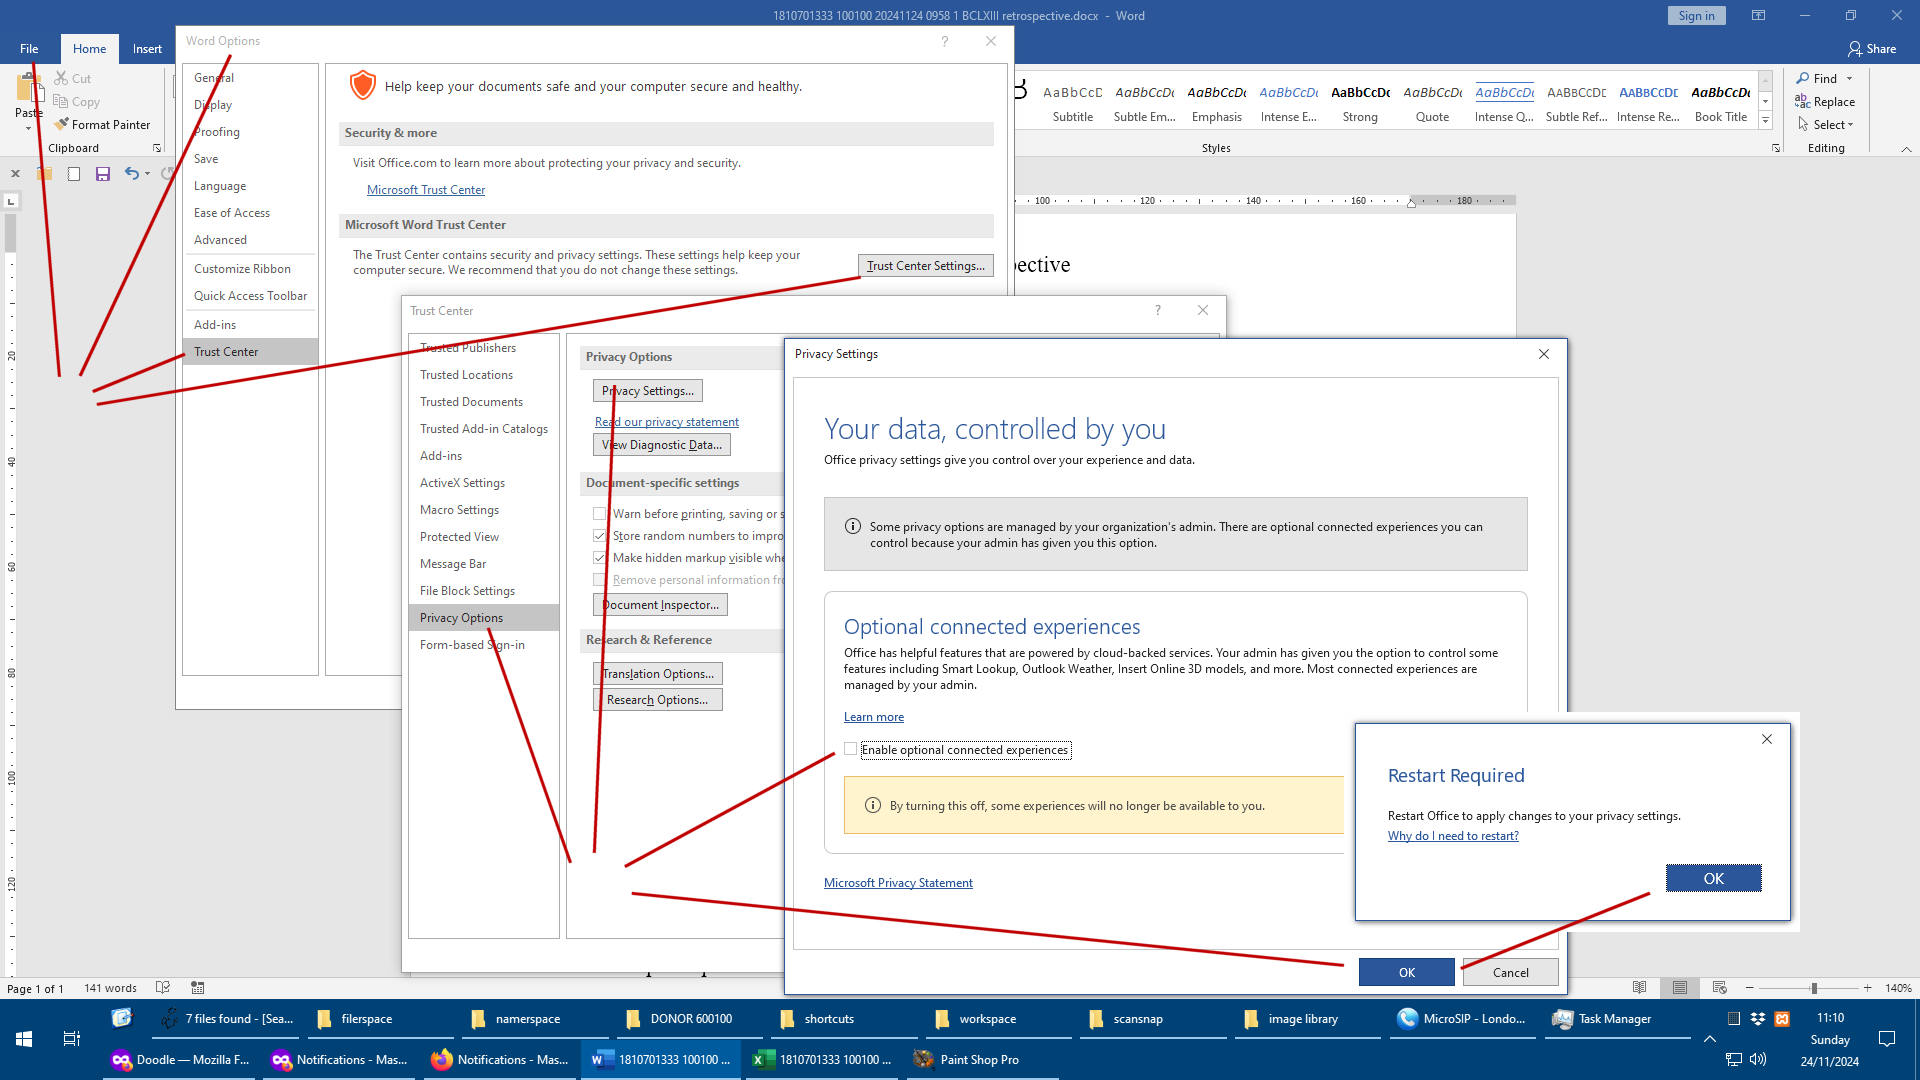The image size is (1920, 1080).
Task: Click the proofing book icon in status bar
Action: [x=163, y=988]
